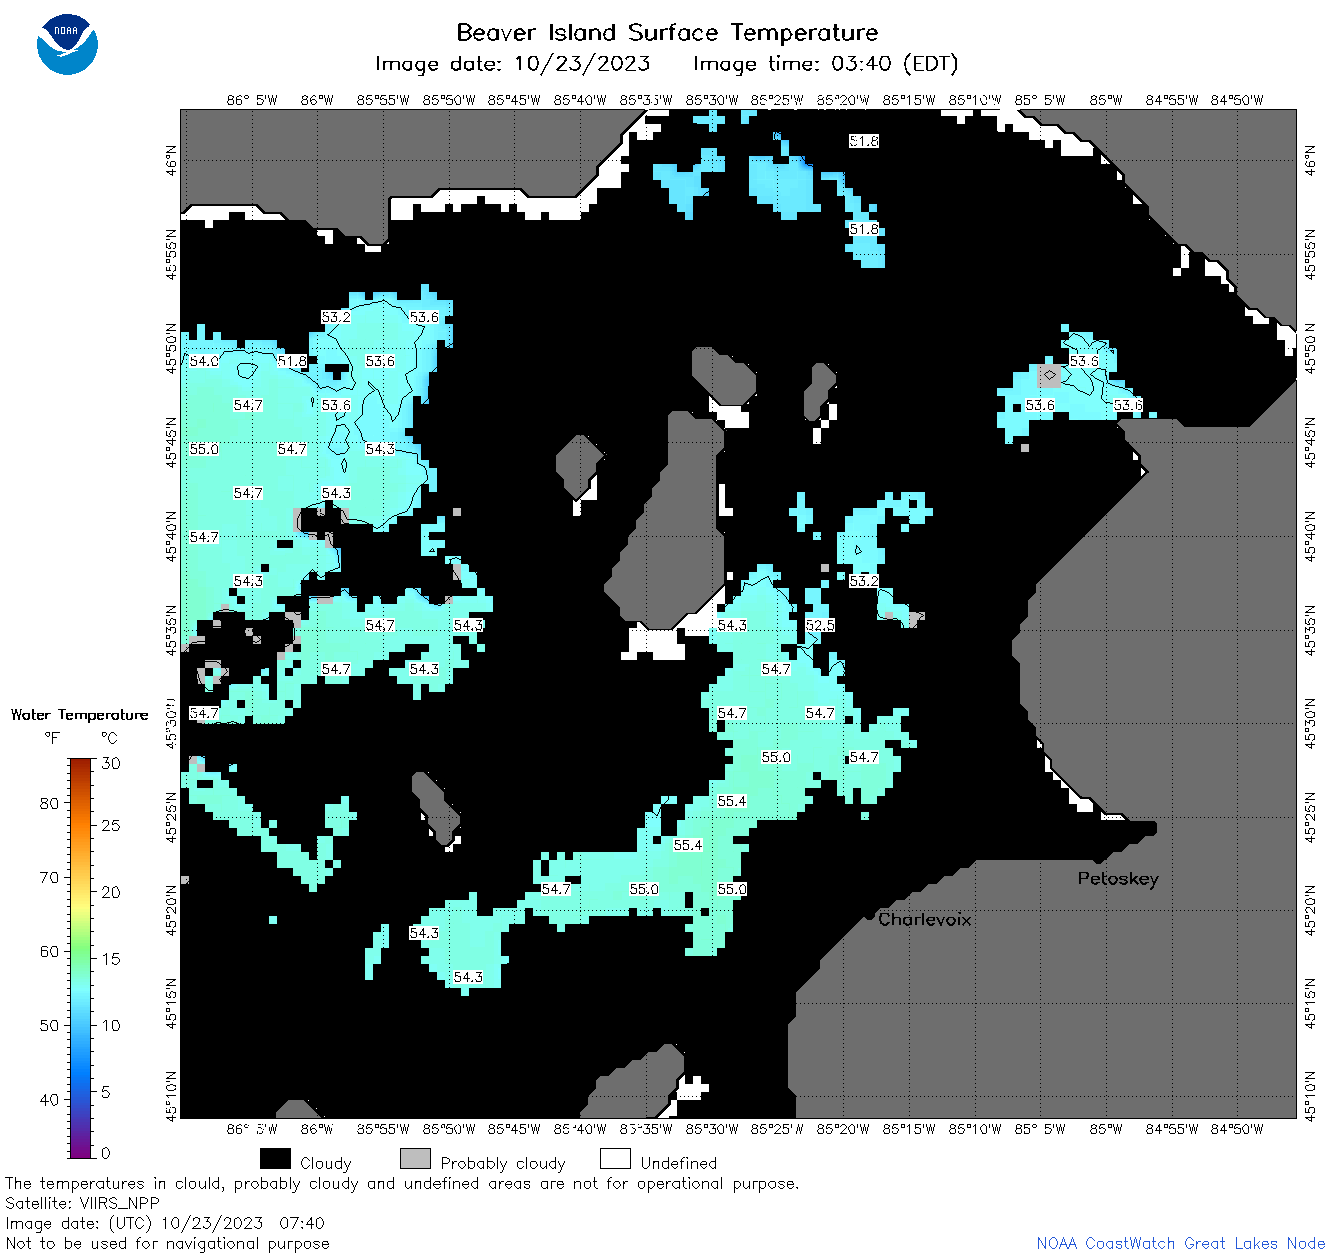Image resolution: width=1336 pixels, height=1259 pixels.
Task: Click the 80 °F tick on the color scale
Action: pyautogui.click(x=49, y=803)
